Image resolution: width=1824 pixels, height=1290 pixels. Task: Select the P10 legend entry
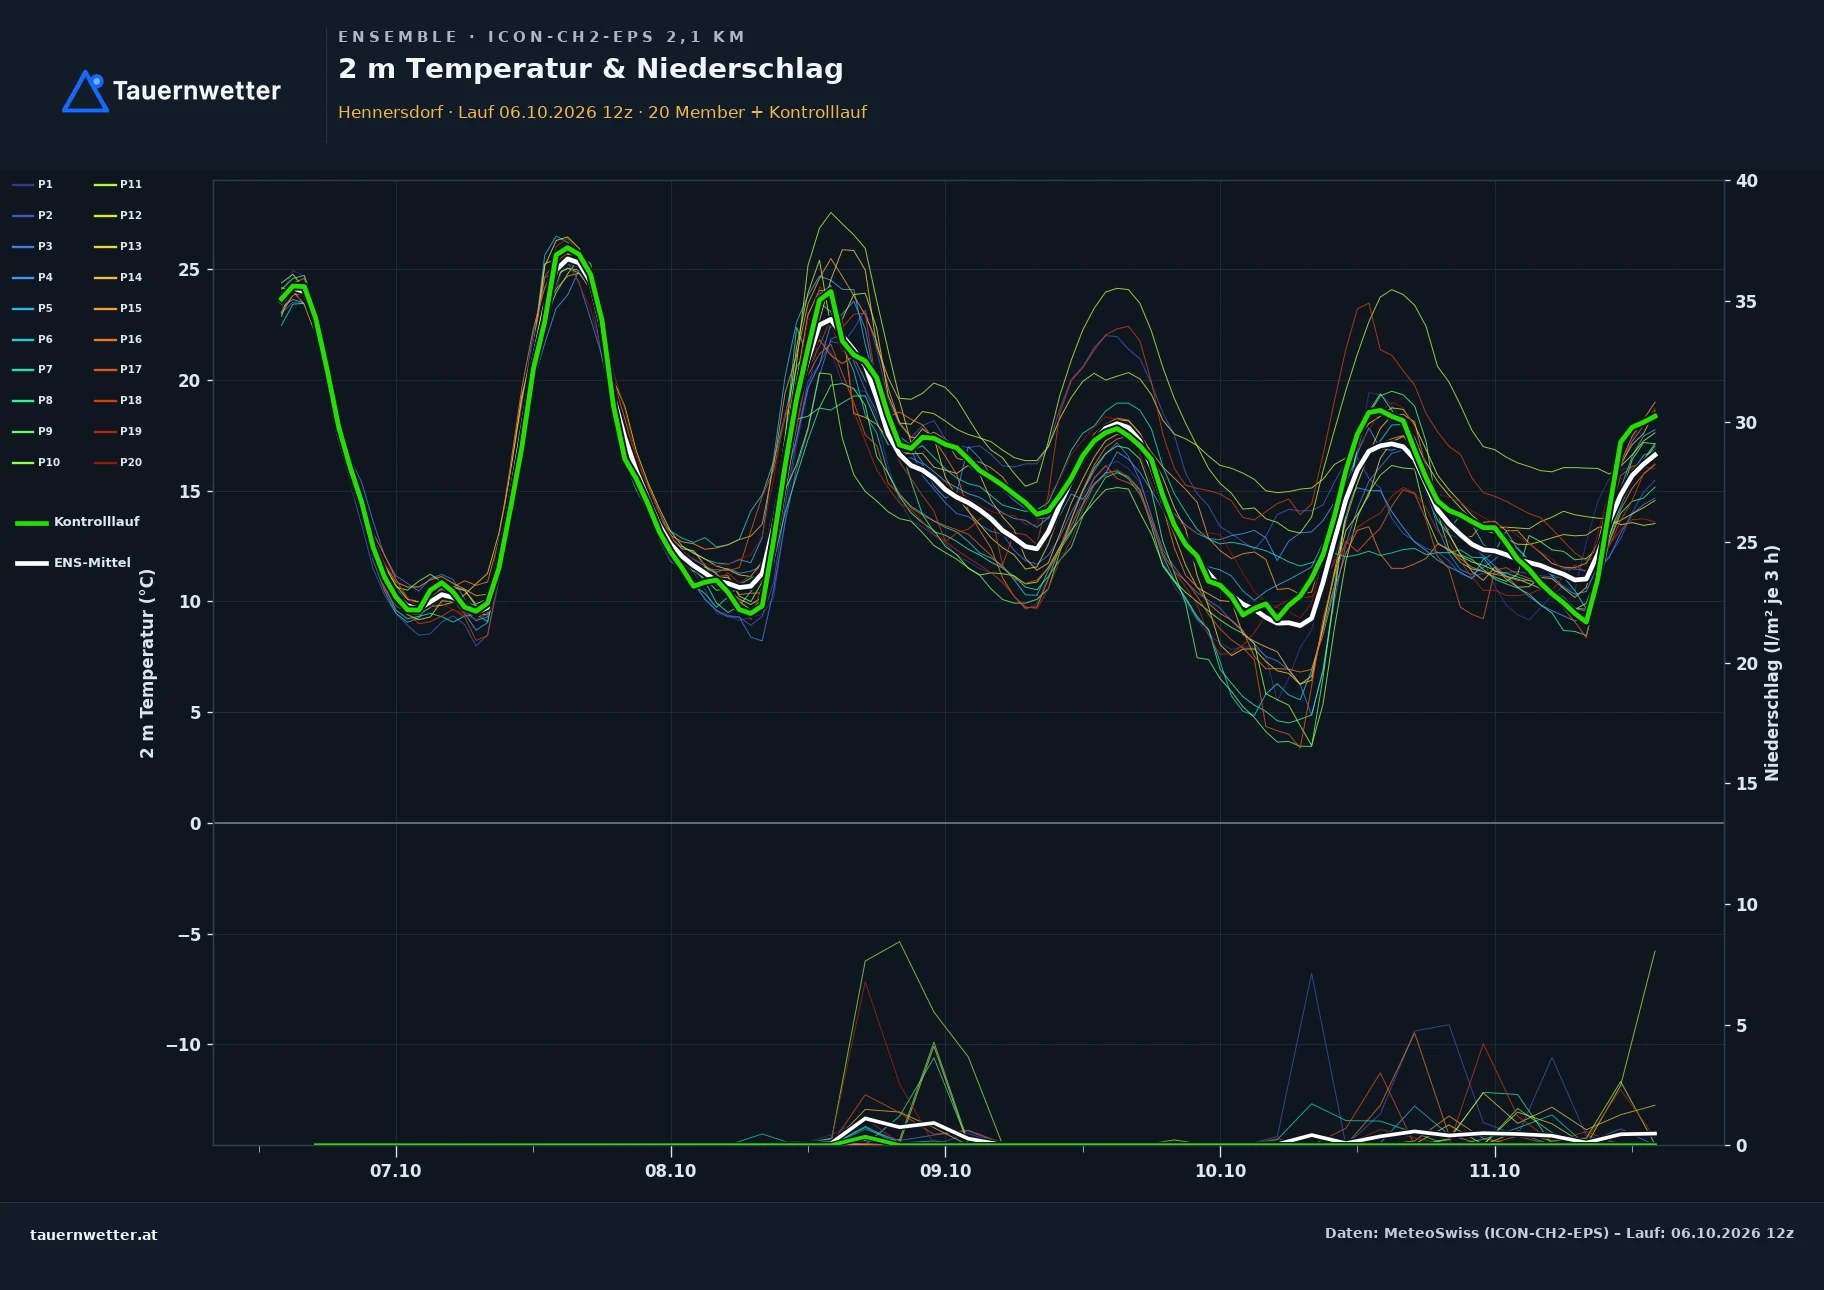coord(36,463)
